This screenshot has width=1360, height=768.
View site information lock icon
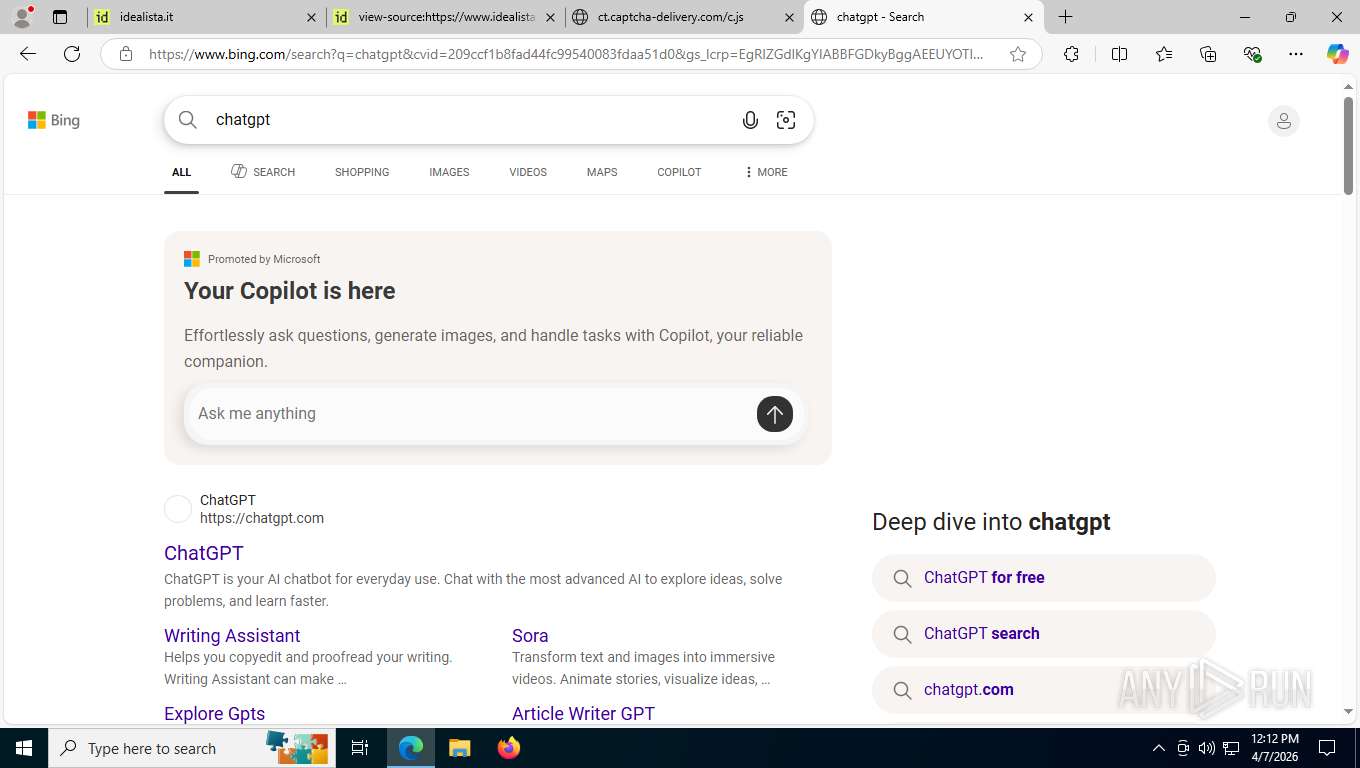pyautogui.click(x=126, y=54)
